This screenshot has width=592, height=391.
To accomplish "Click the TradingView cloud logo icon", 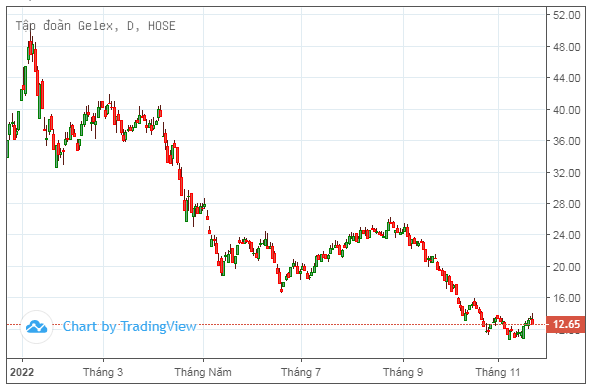I will 36,327.
